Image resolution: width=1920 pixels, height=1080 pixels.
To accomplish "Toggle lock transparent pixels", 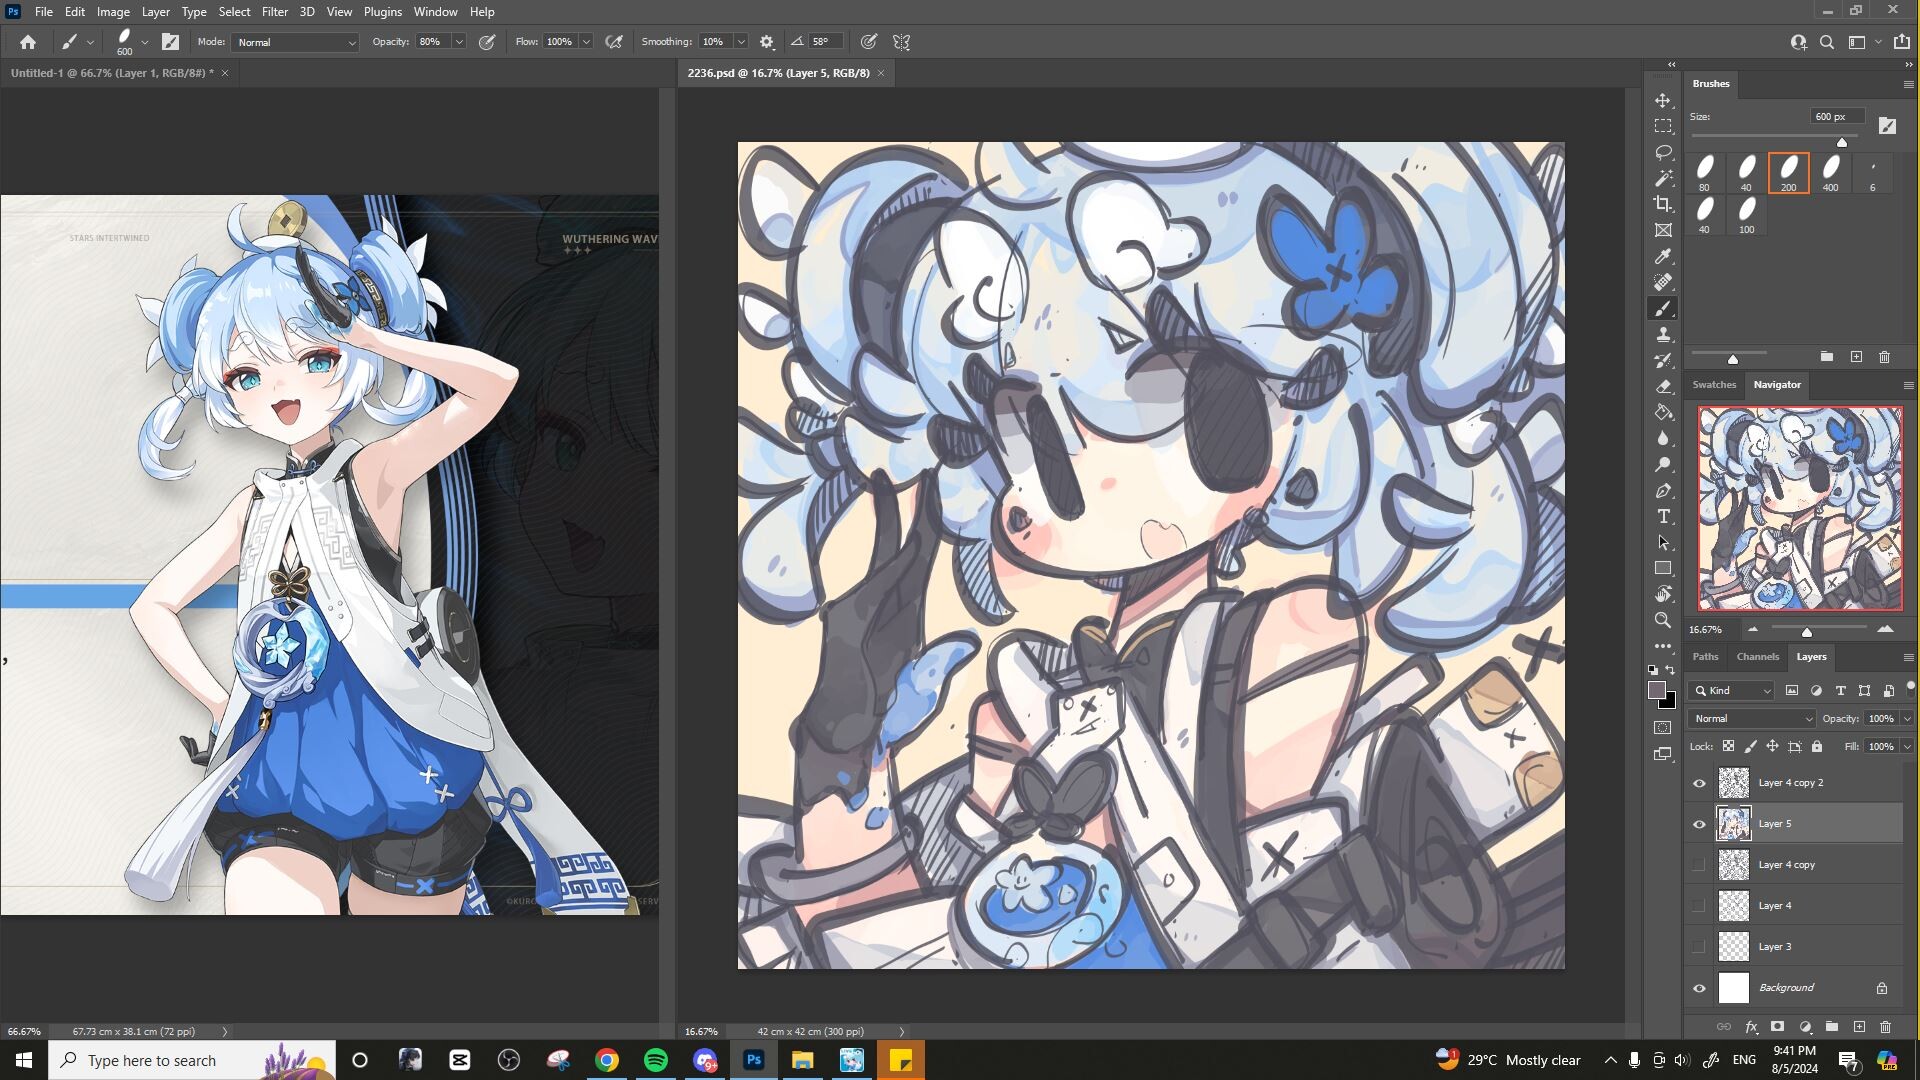I will click(1728, 746).
